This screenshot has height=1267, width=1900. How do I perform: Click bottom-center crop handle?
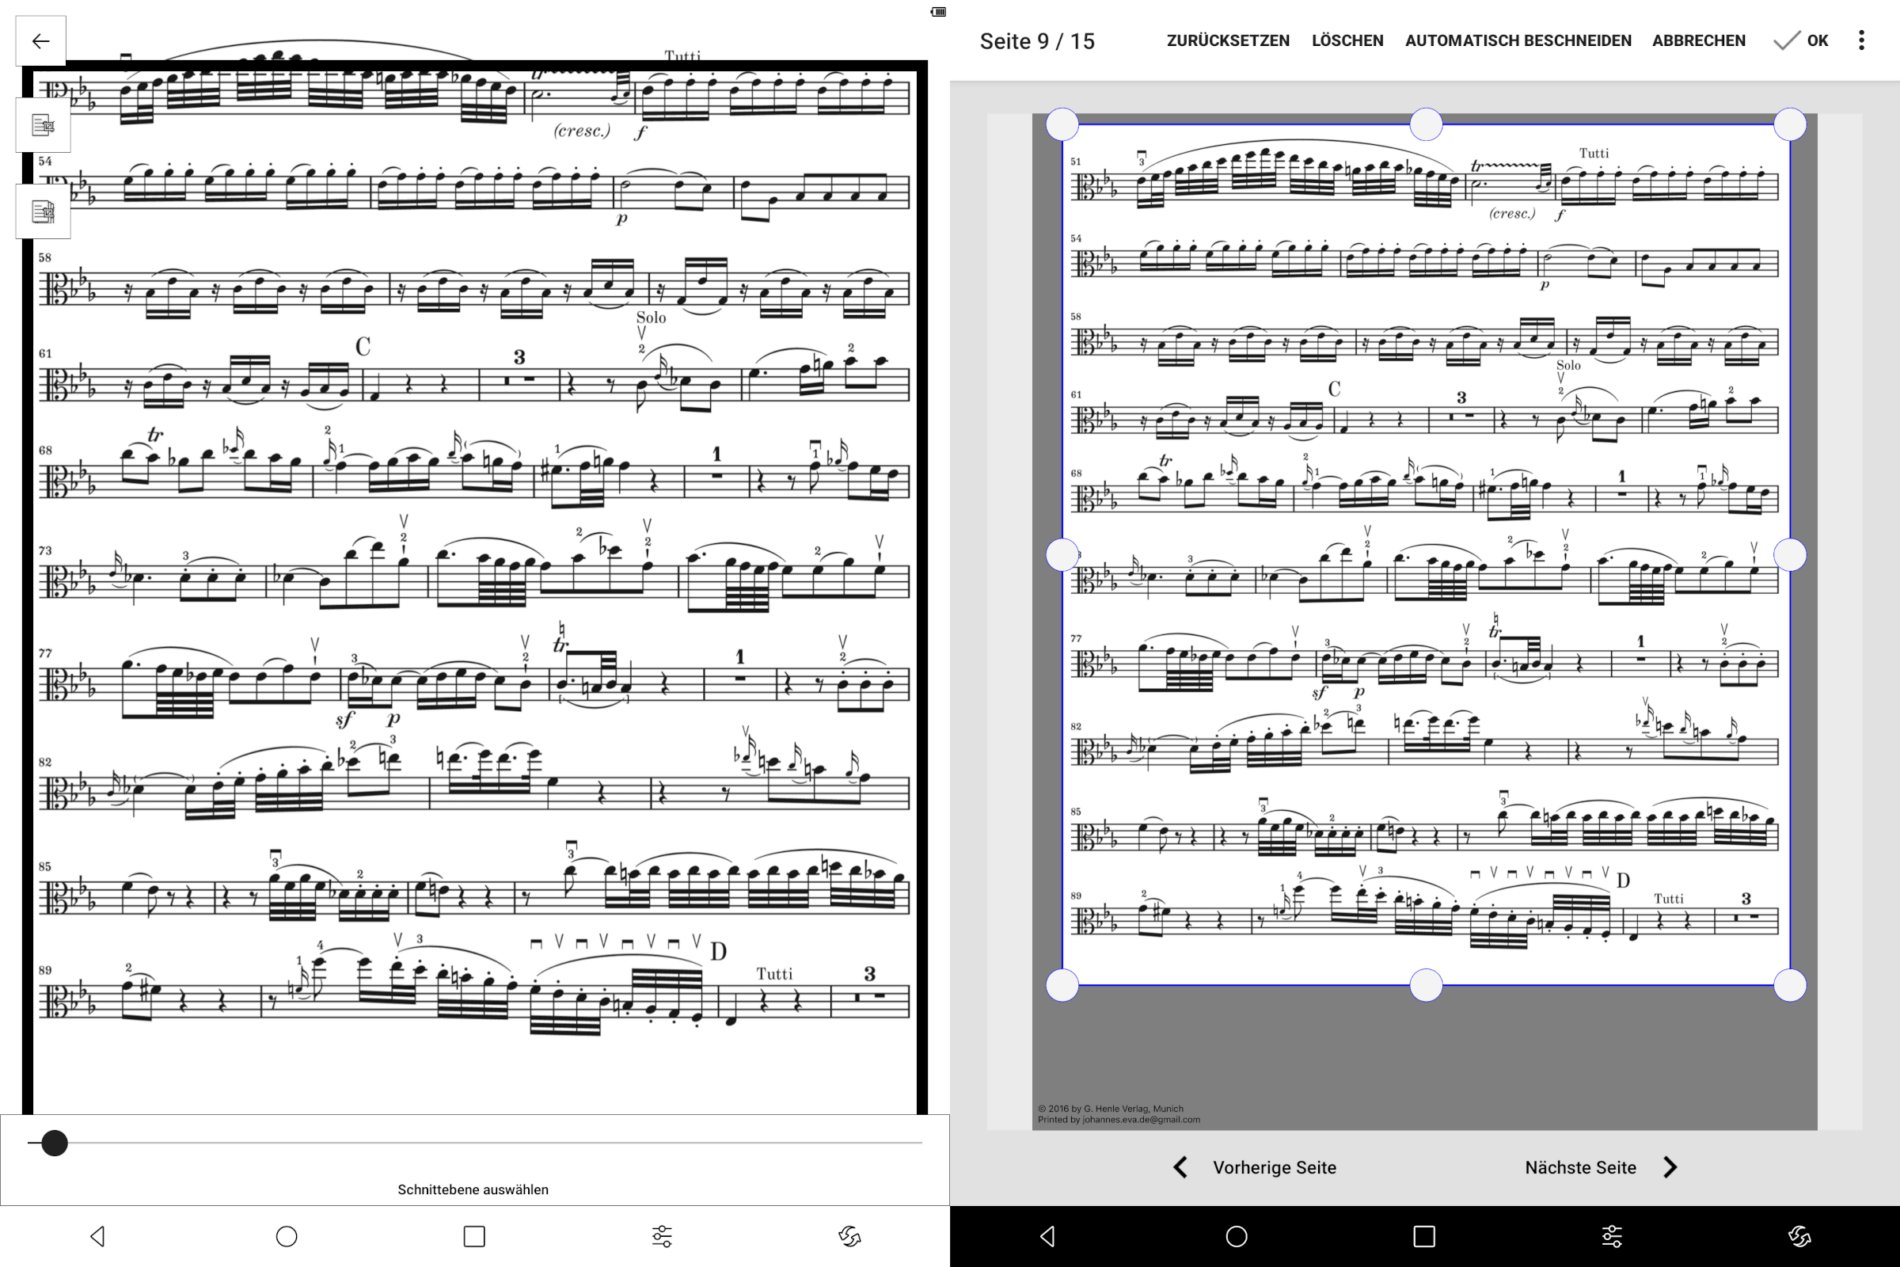(1426, 985)
